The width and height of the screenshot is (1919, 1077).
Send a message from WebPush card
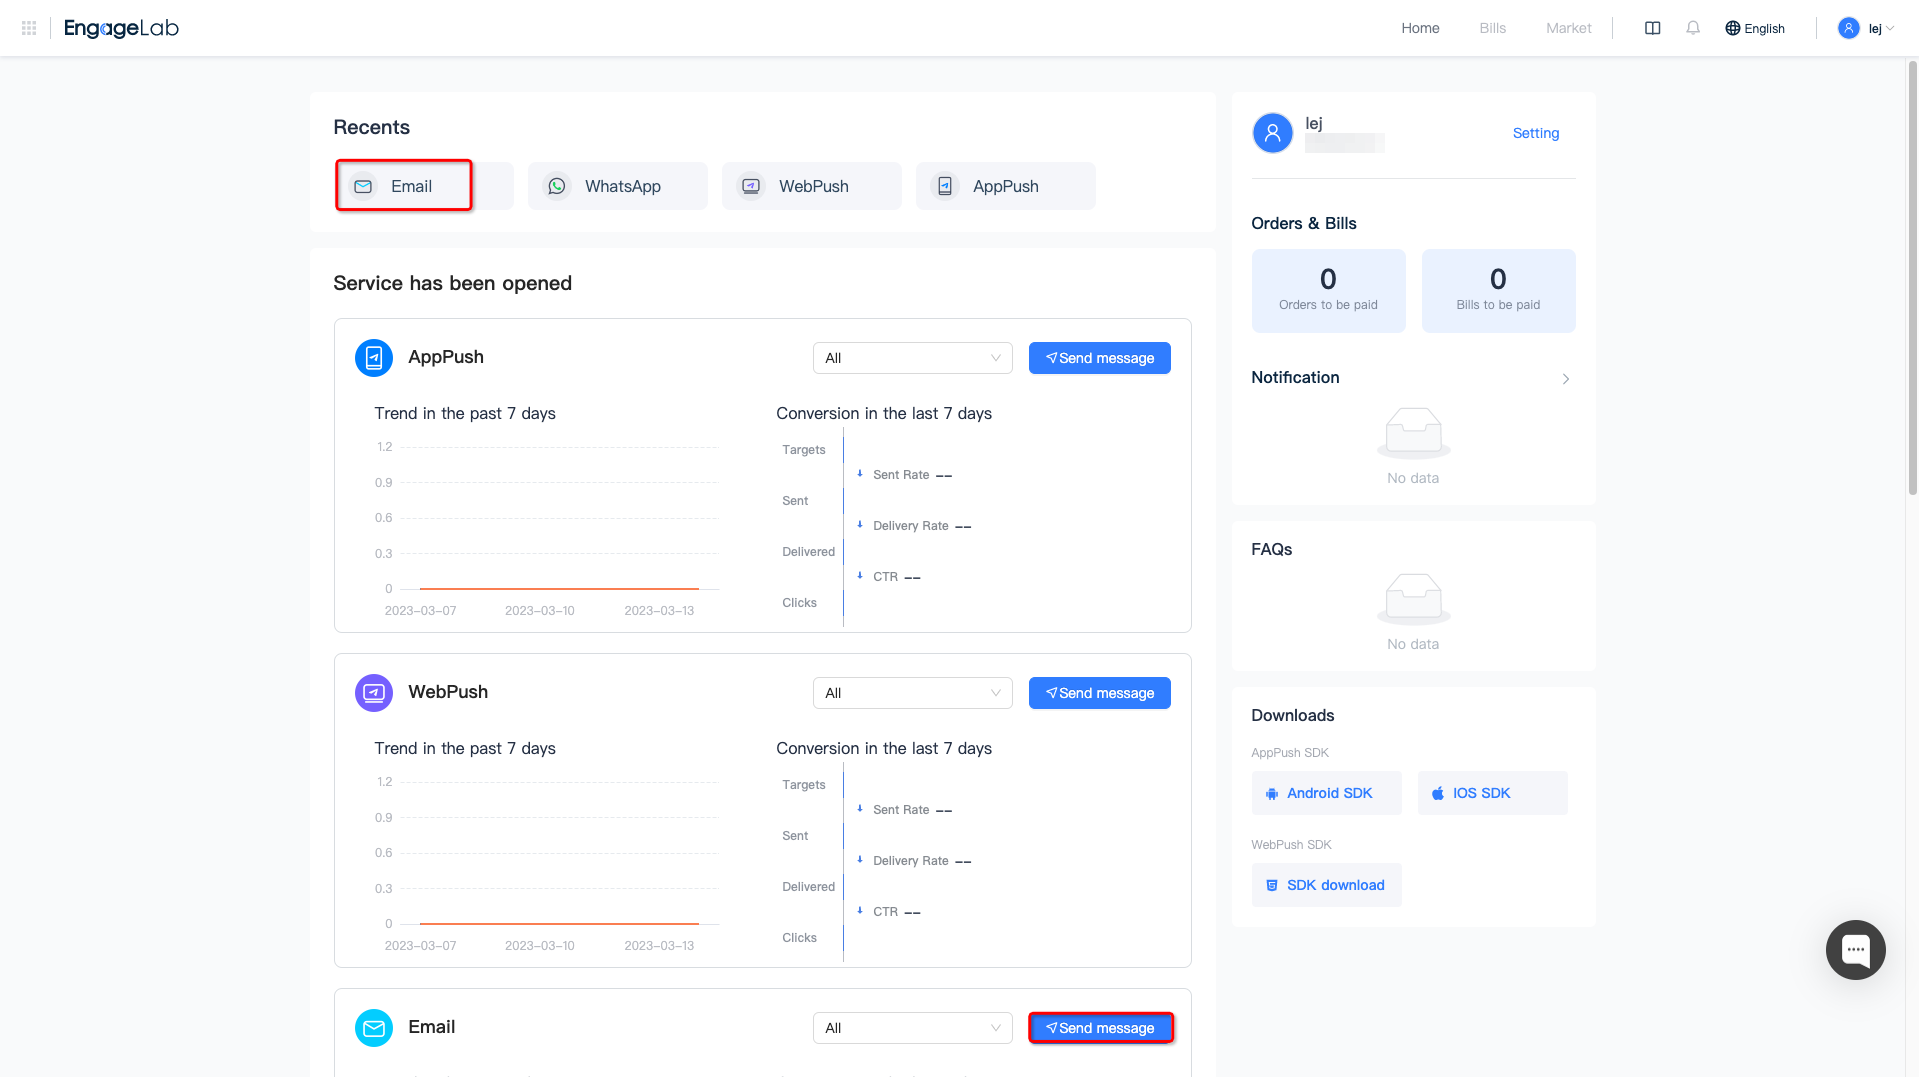1100,693
